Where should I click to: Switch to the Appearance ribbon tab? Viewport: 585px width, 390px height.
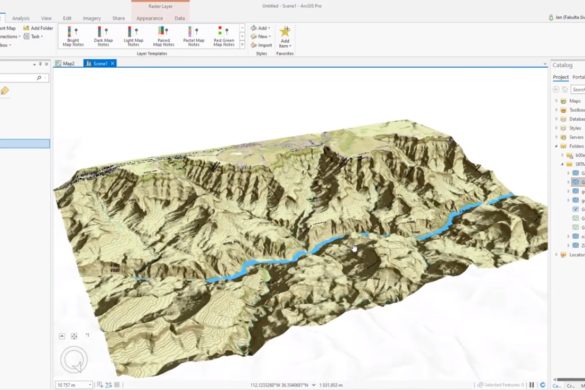pyautogui.click(x=149, y=18)
